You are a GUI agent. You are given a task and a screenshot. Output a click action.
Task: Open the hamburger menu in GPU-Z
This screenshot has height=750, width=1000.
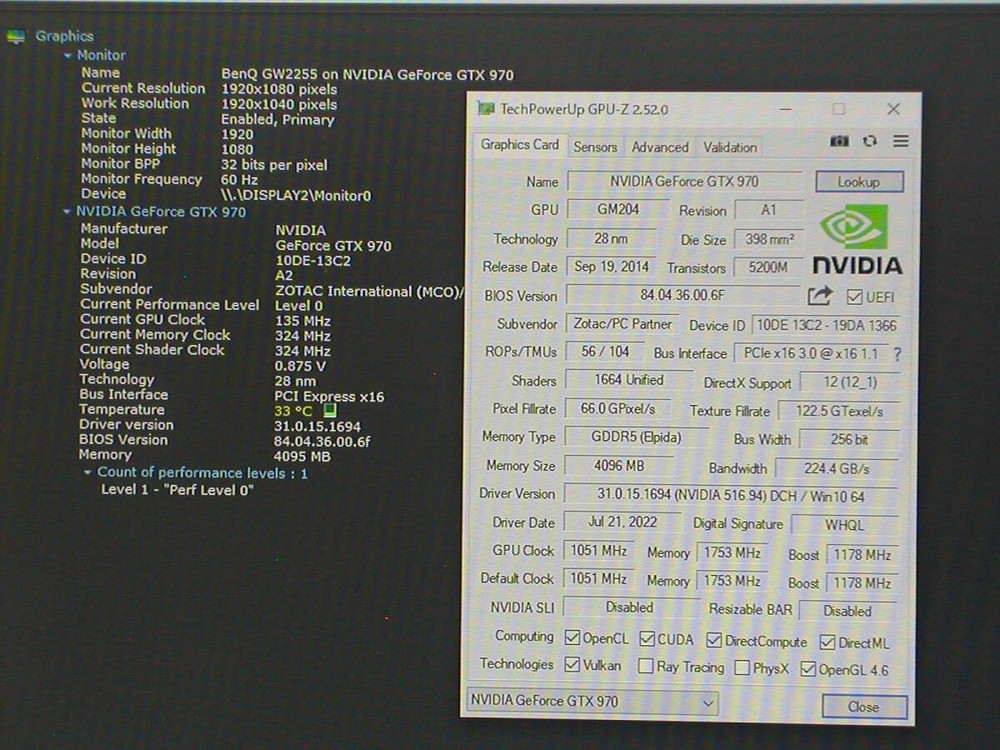coord(899,141)
